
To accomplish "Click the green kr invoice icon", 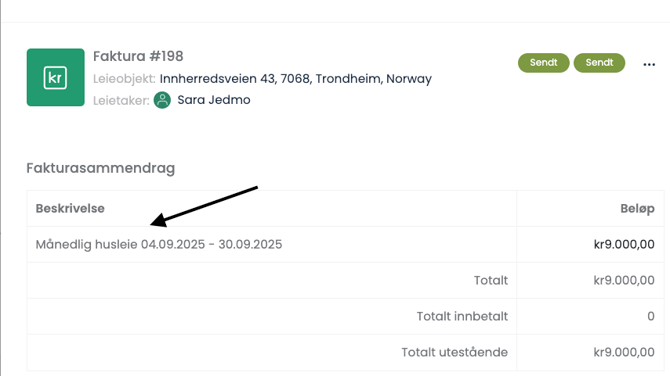I will click(x=56, y=77).
